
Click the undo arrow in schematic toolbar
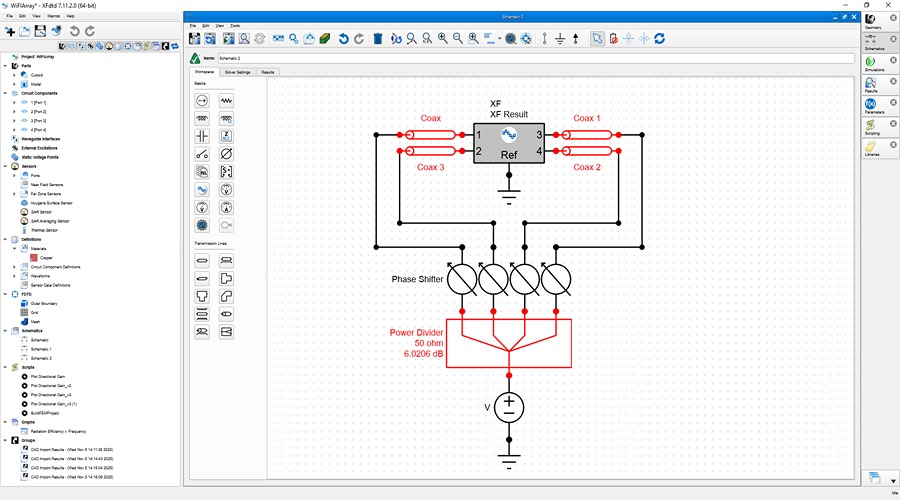pos(343,38)
